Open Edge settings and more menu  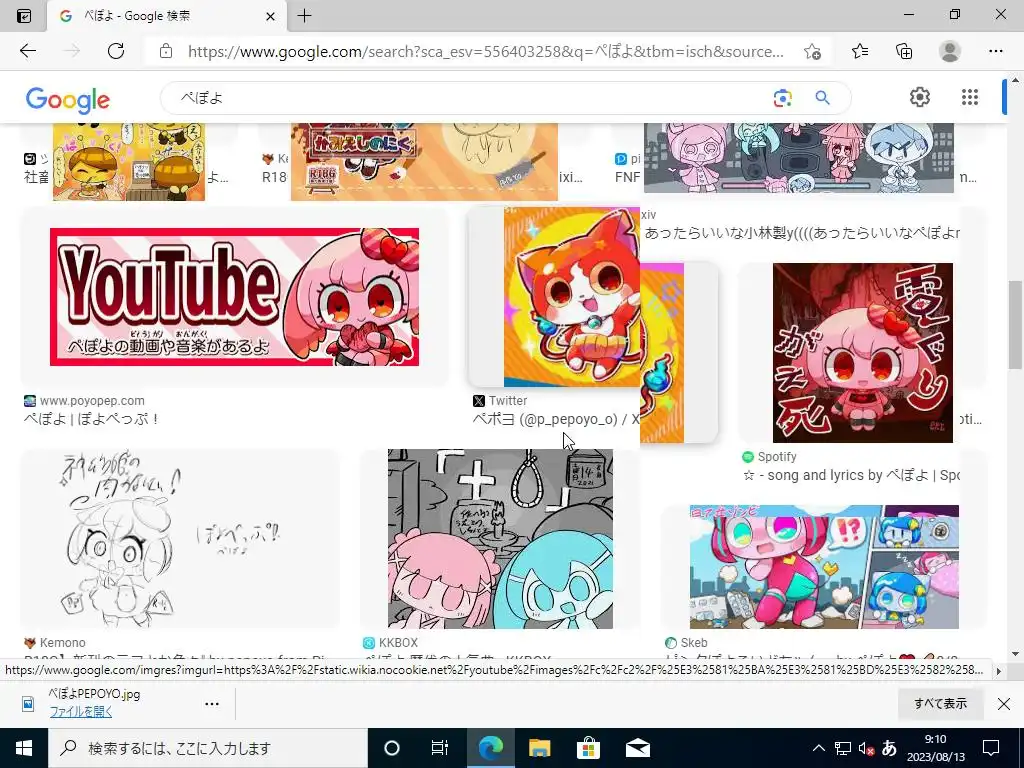(x=995, y=51)
